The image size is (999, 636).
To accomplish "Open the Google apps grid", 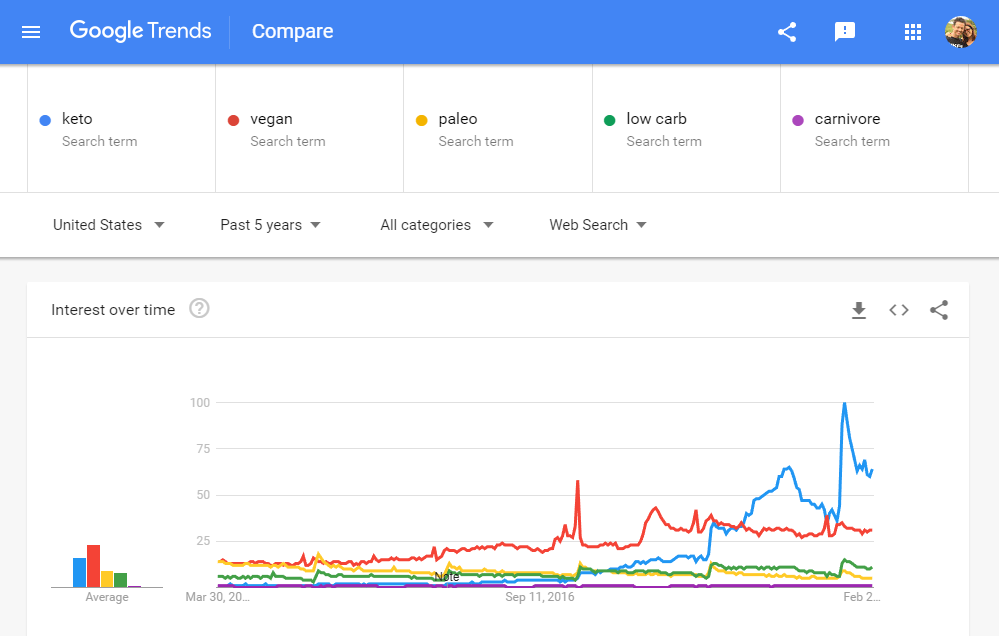I will coord(912,32).
